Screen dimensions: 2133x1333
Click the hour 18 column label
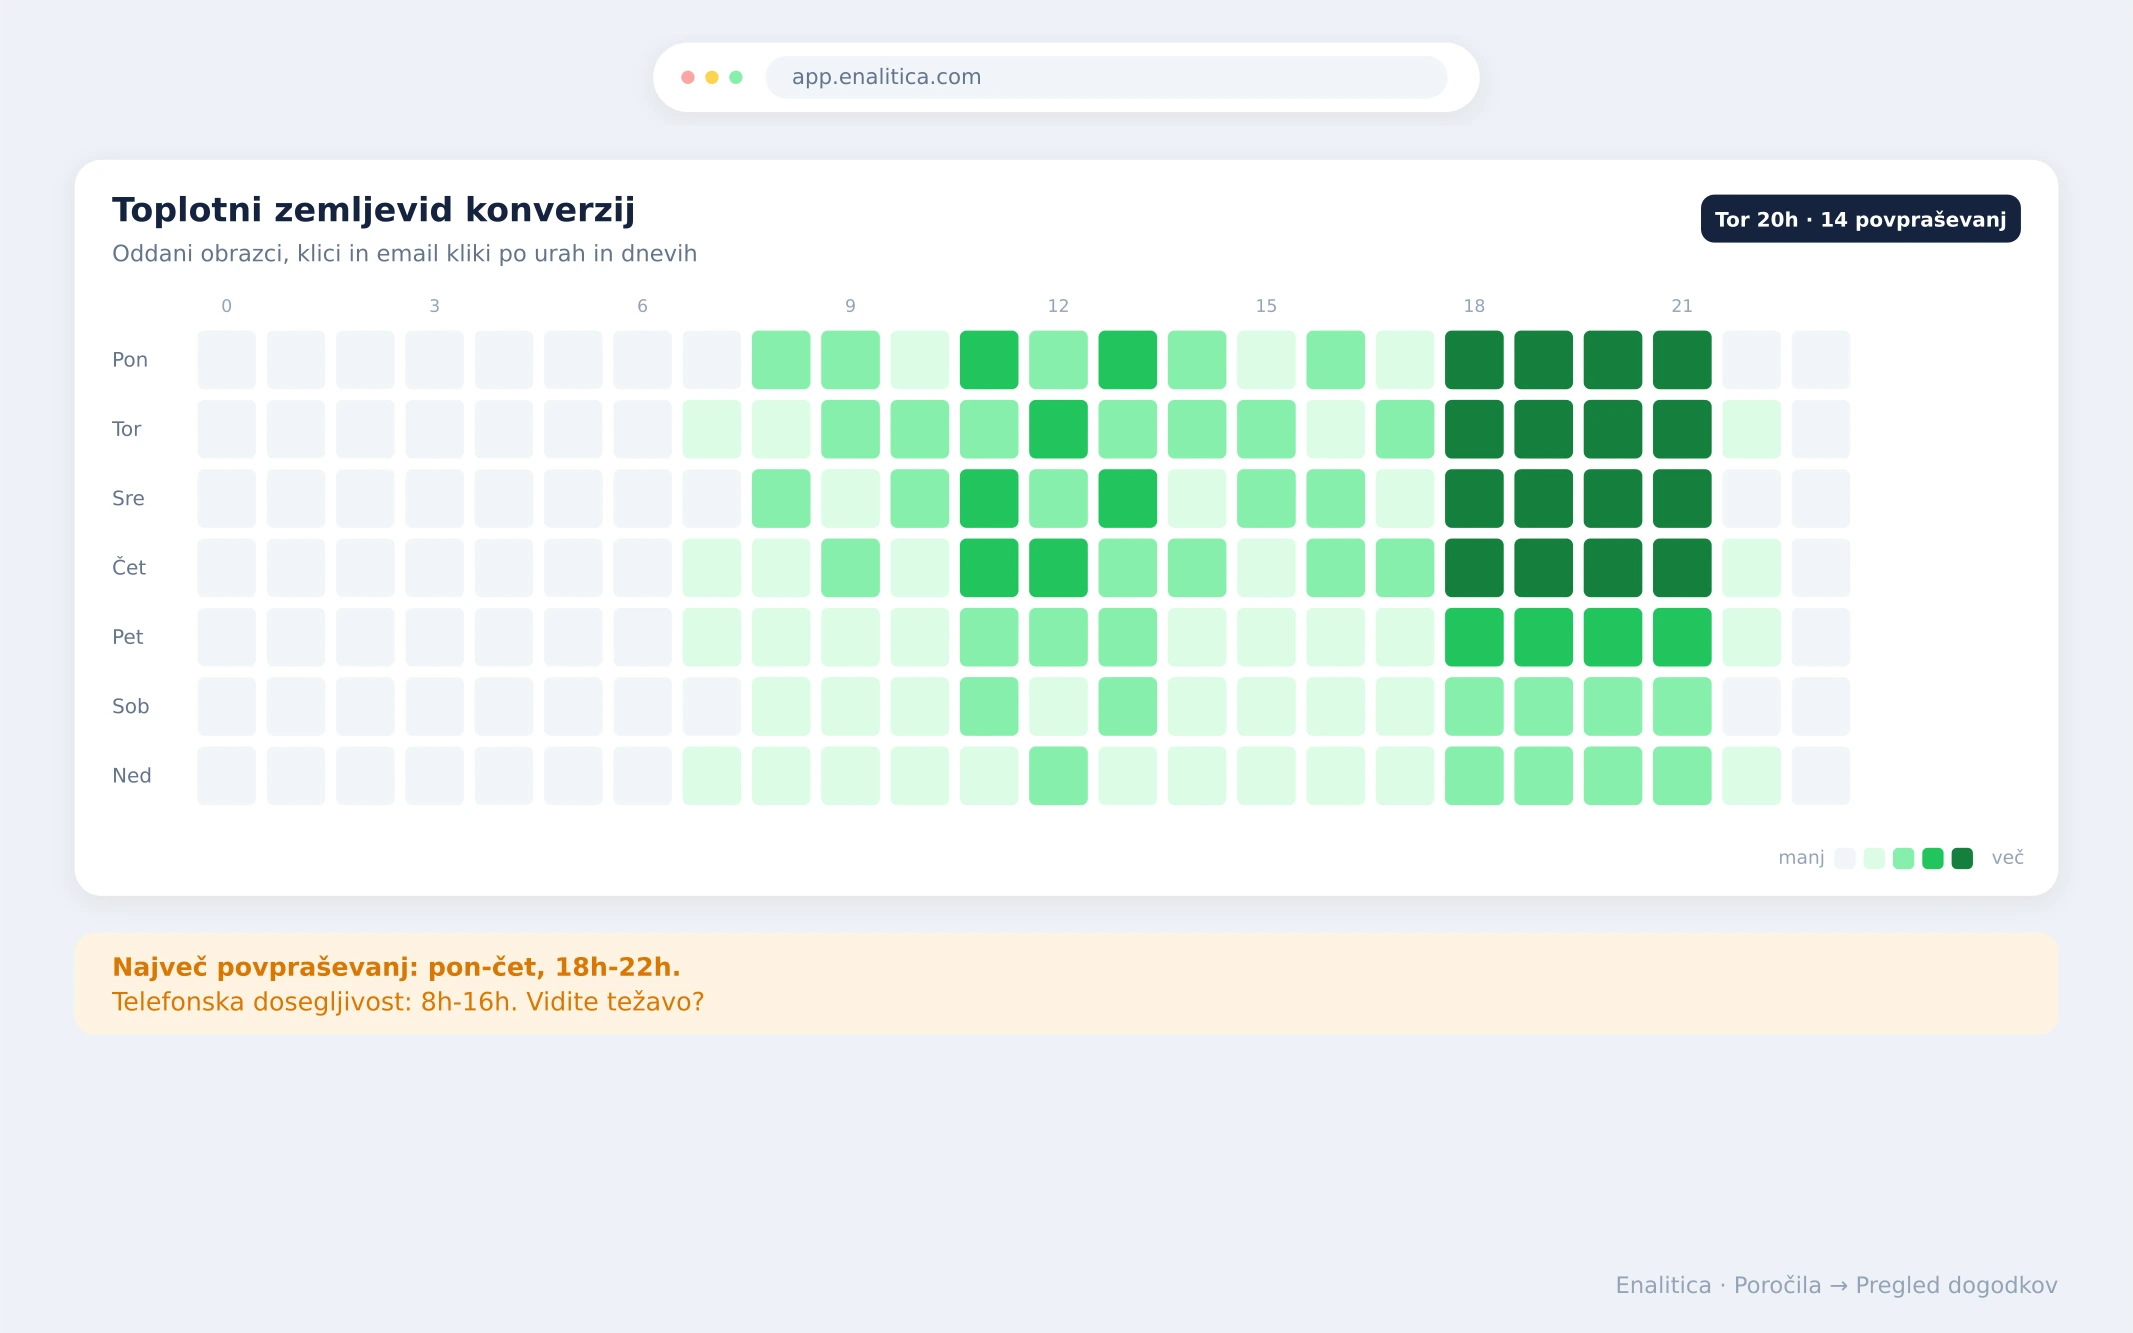click(1474, 306)
